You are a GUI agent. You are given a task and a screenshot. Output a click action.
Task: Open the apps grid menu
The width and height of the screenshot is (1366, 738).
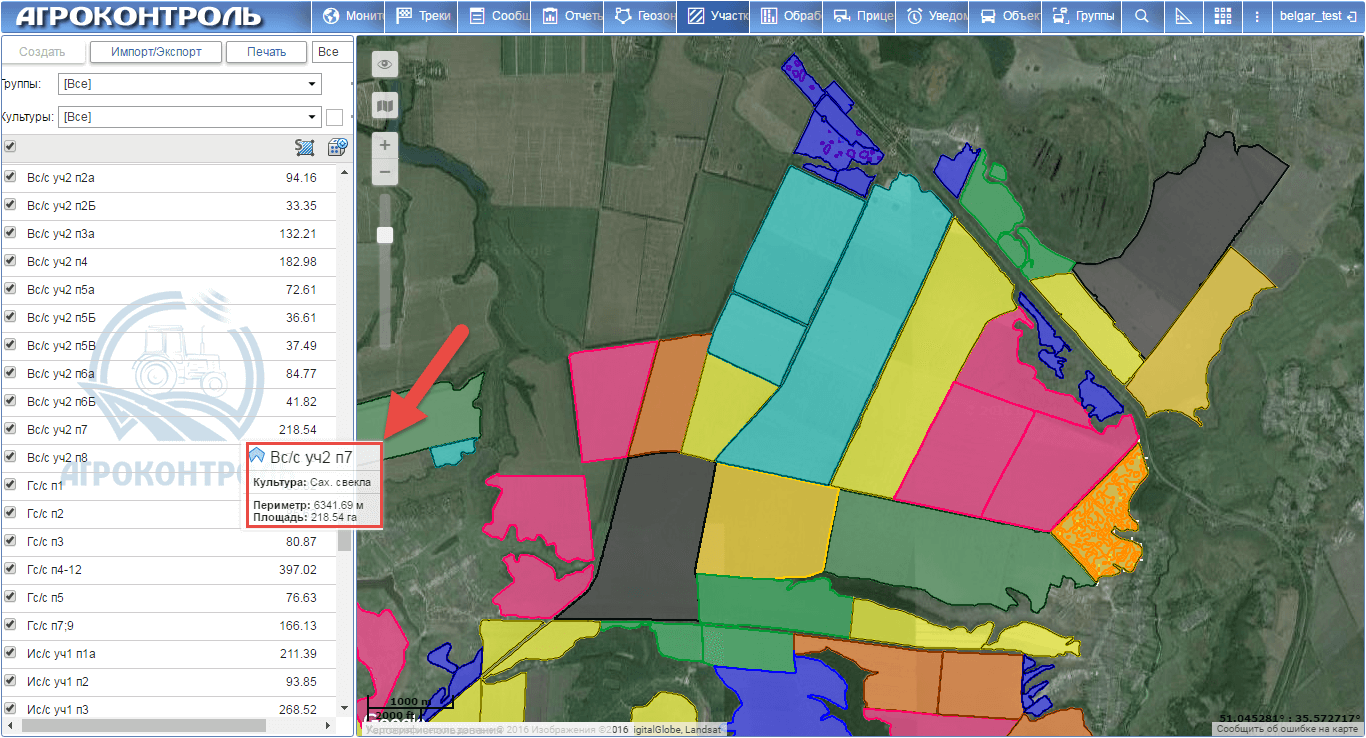pyautogui.click(x=1222, y=16)
